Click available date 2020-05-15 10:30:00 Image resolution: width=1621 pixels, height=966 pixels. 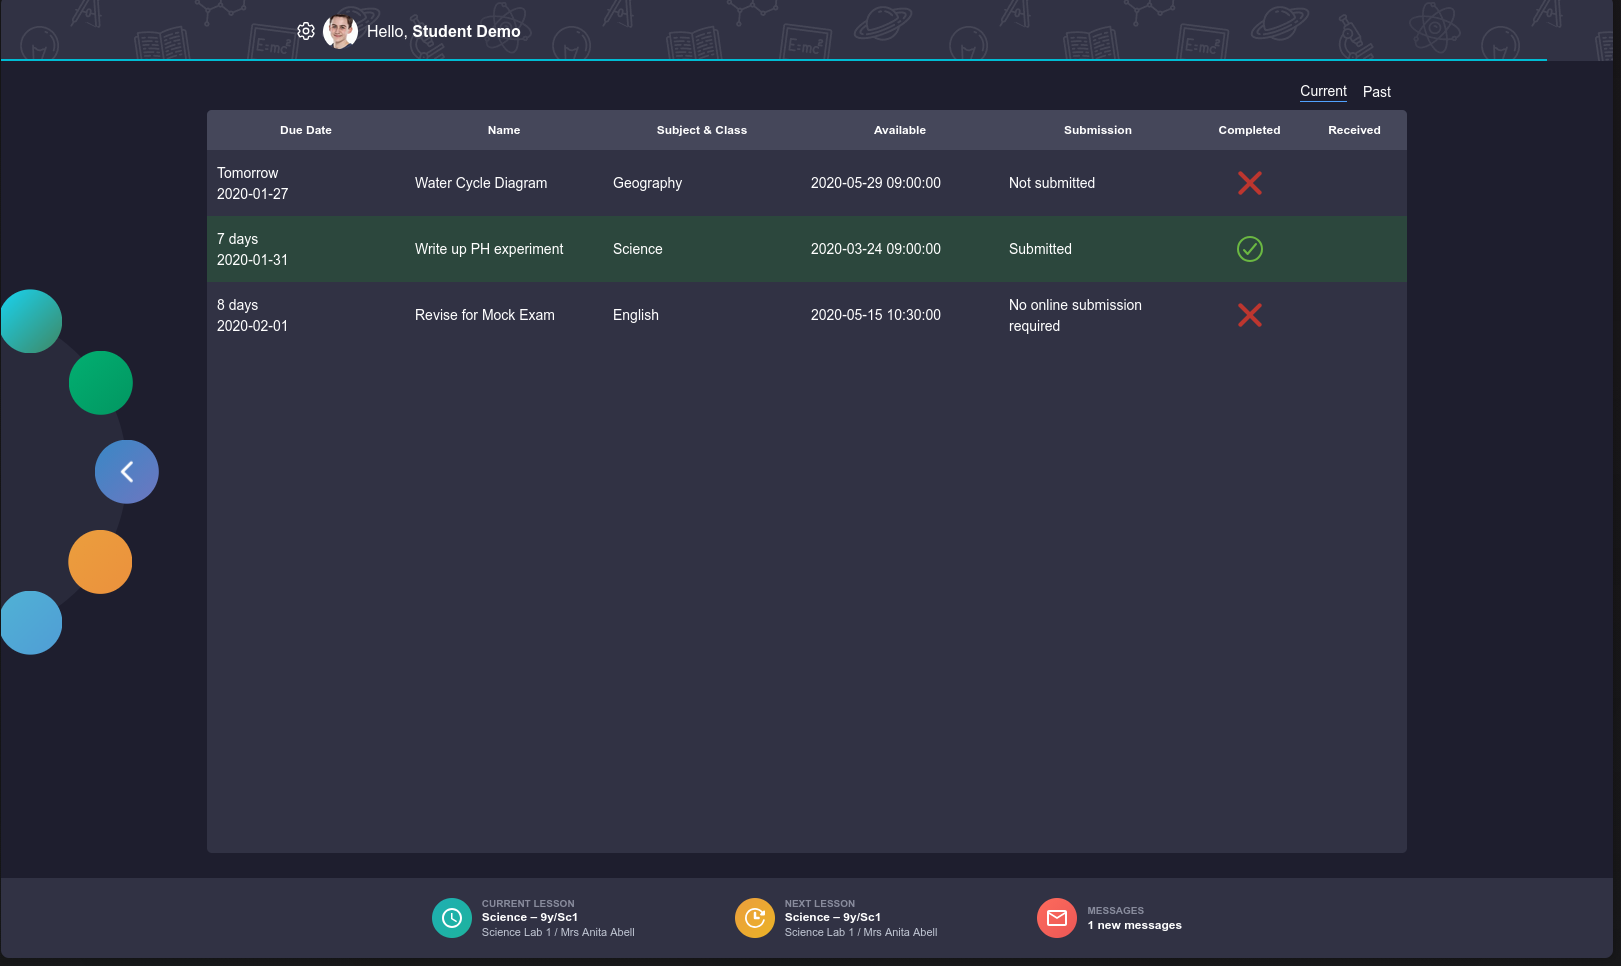(876, 315)
